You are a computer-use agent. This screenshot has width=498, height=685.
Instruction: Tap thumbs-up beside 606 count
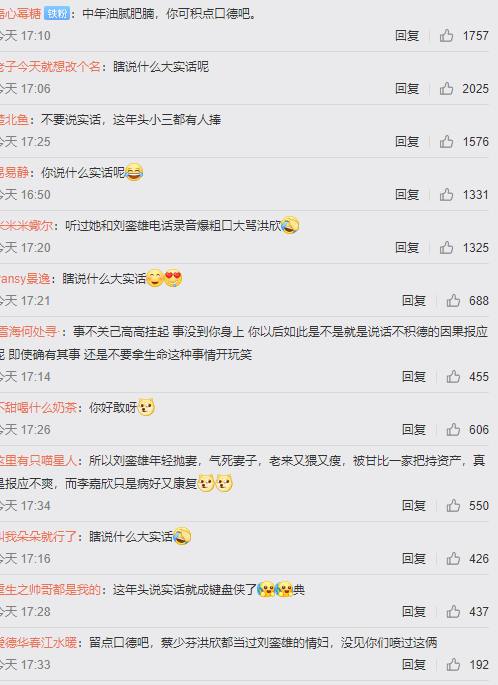point(453,429)
